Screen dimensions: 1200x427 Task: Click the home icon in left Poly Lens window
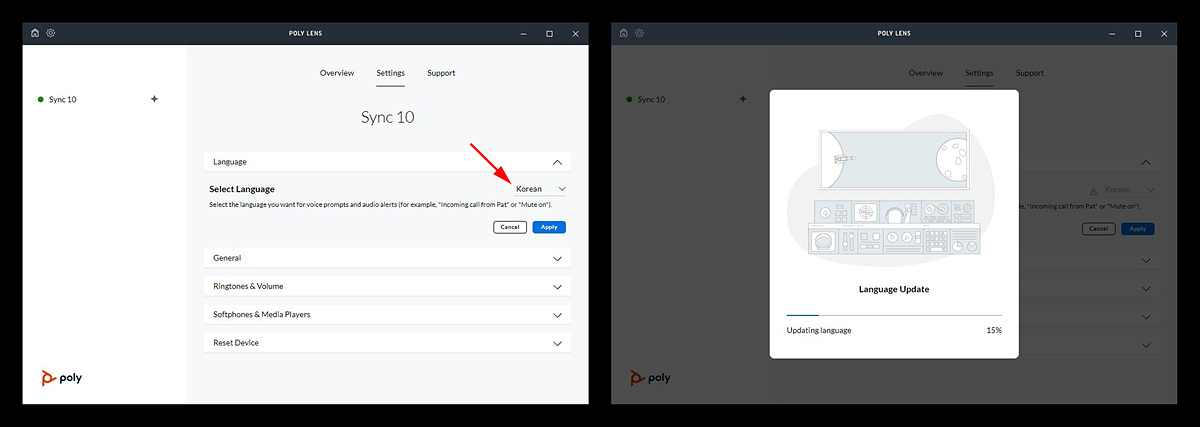(35, 33)
